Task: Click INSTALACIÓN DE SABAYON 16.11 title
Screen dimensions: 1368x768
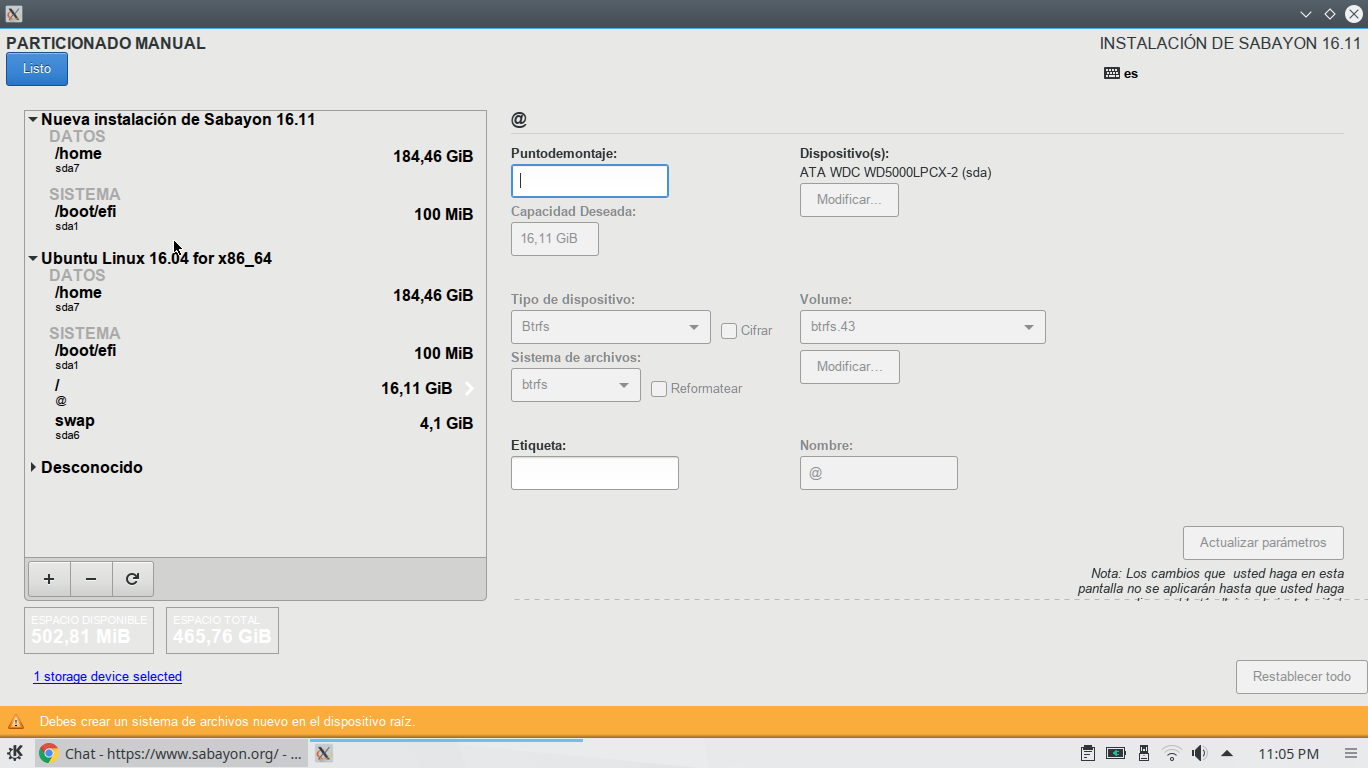Action: 1230,44
